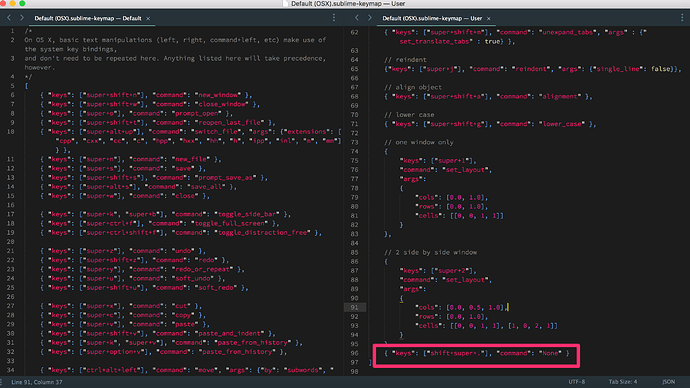690x388 pixels.
Task: Click the "*/" comment end on line 4
Action: [x=28, y=77]
